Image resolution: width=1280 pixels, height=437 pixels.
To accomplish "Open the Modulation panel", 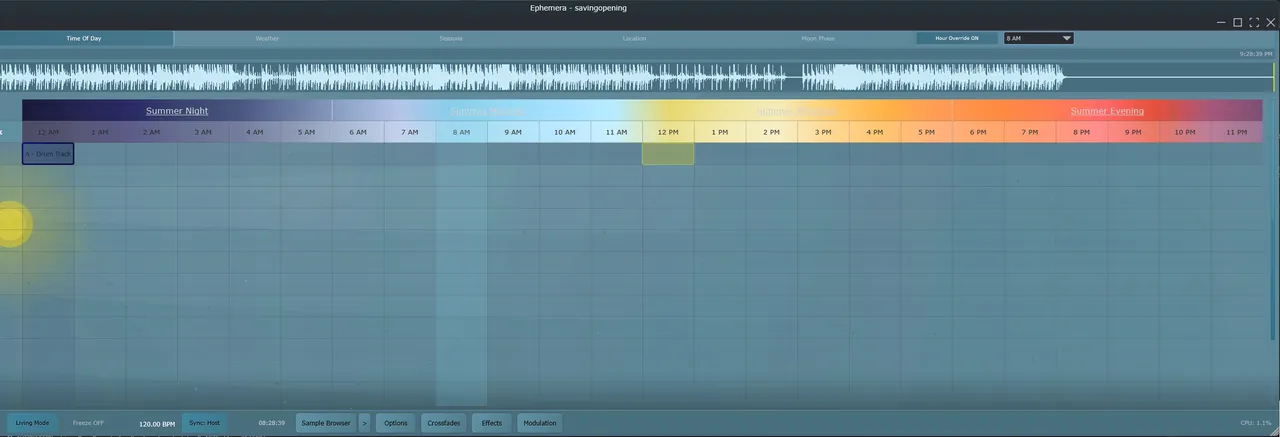I will (539, 423).
